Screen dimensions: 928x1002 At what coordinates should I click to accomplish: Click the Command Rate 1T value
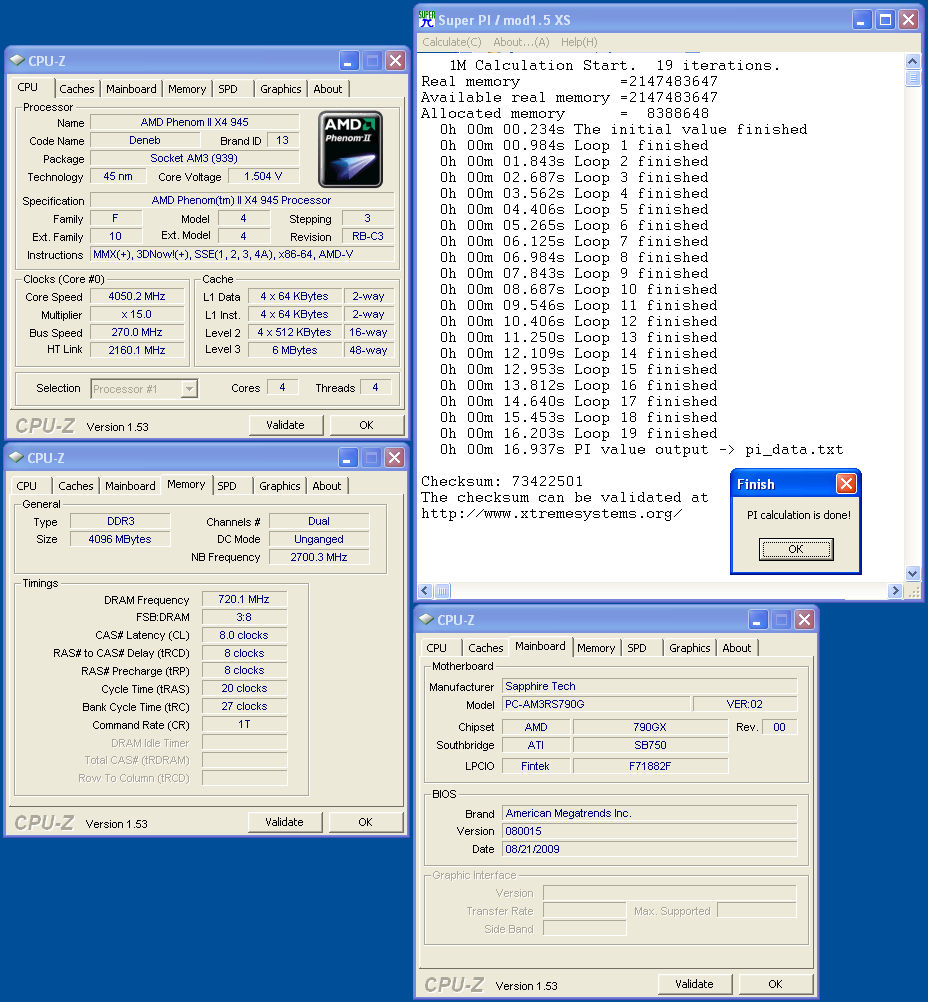(244, 725)
